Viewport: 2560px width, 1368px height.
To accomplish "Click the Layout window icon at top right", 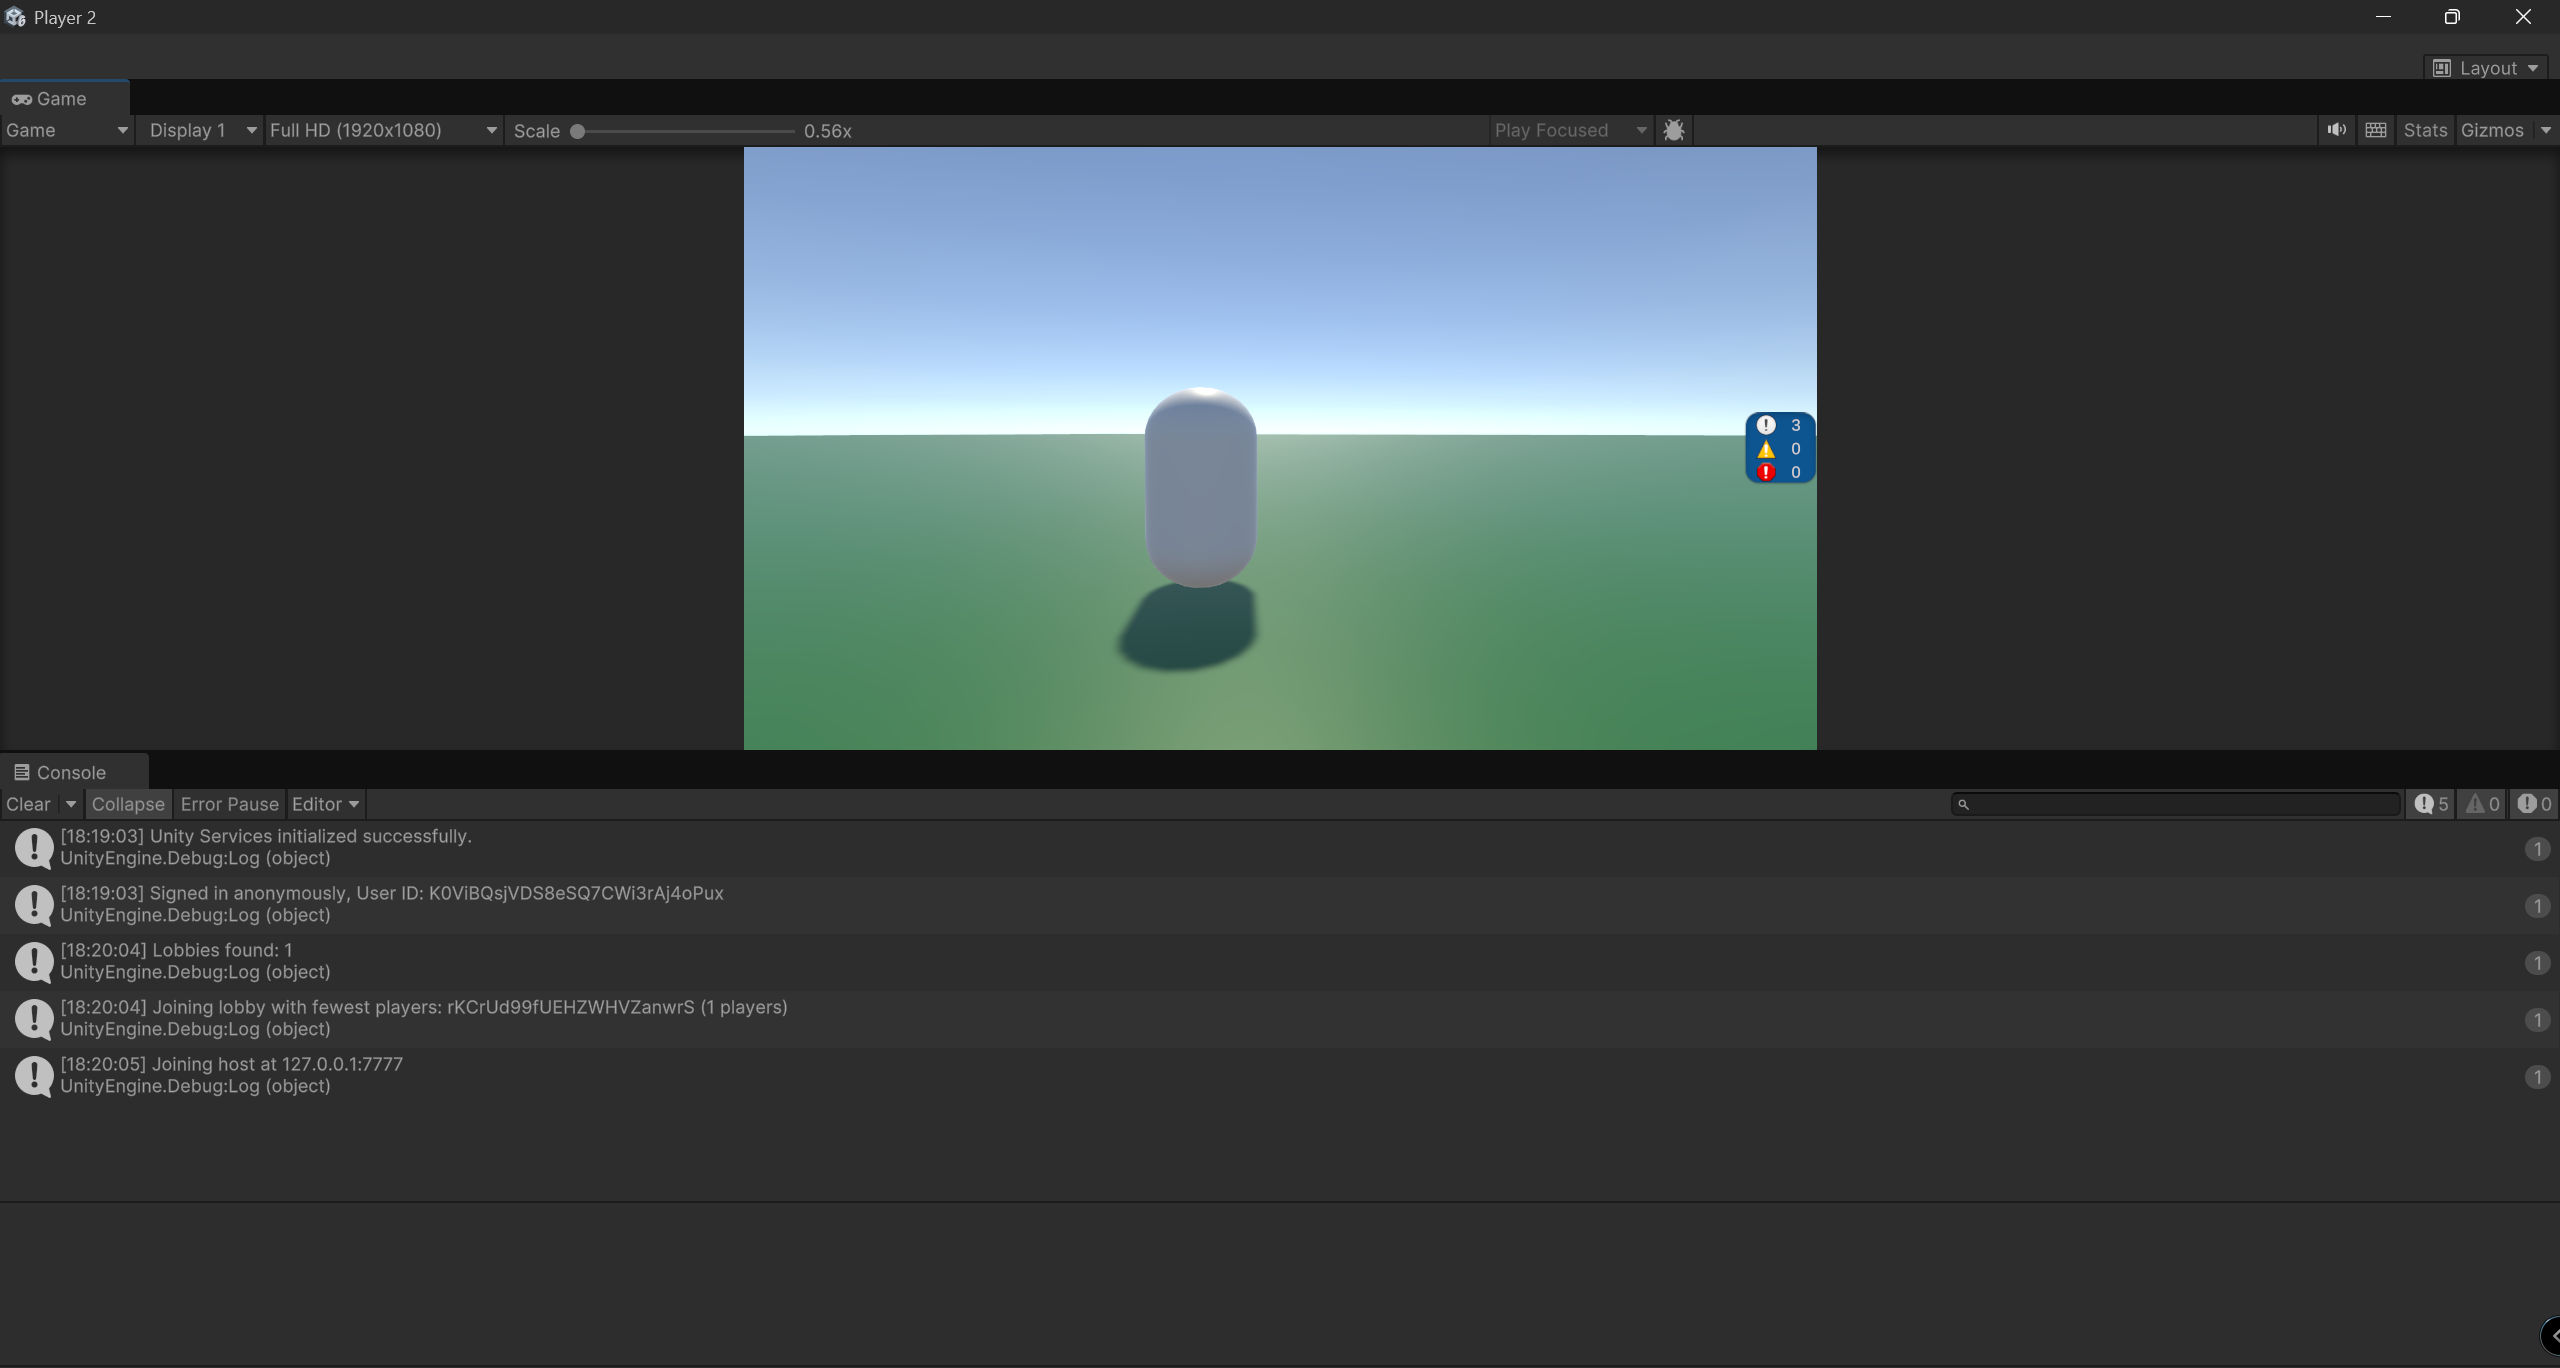I will pyautogui.click(x=2442, y=68).
